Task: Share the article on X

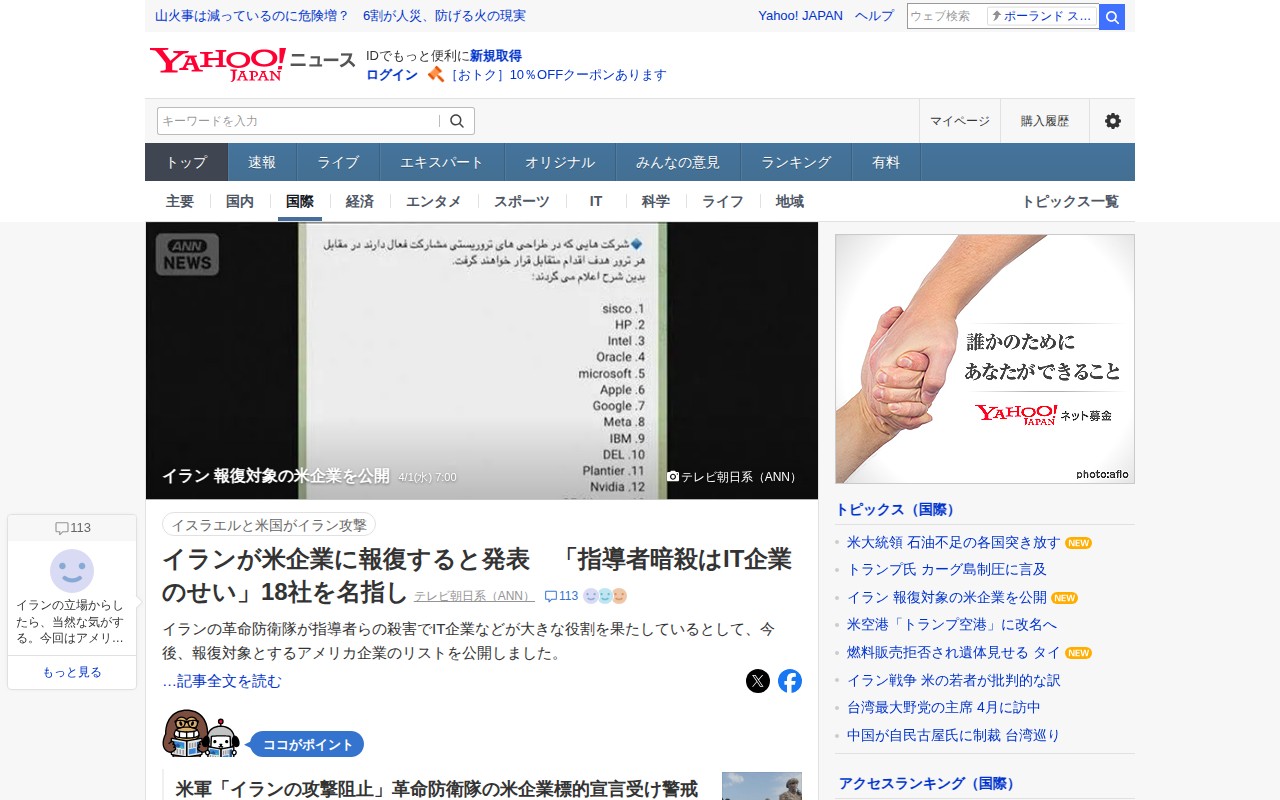Action: [x=758, y=681]
